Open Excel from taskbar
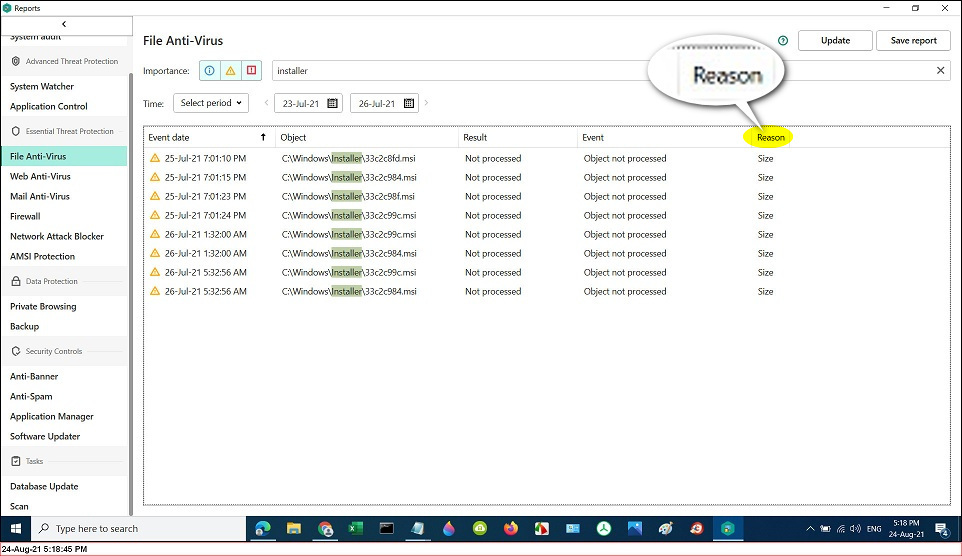 pyautogui.click(x=356, y=528)
